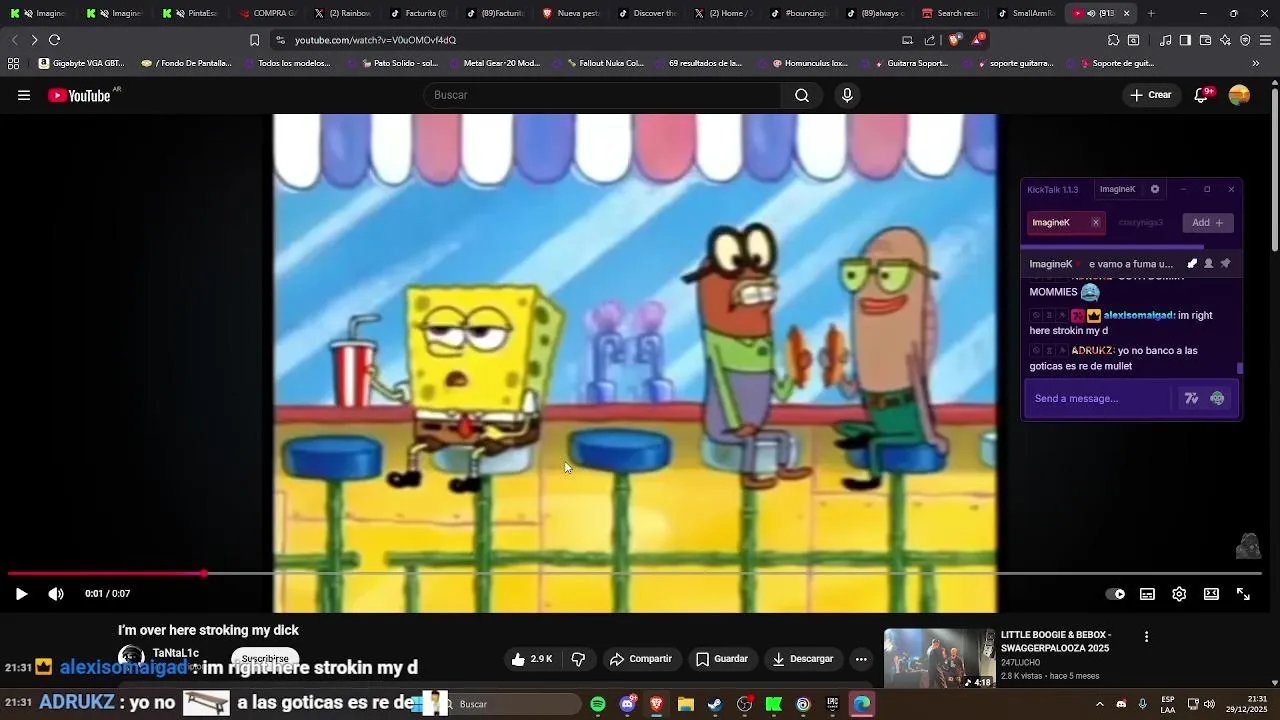Open a new browser tab
The image size is (1280, 720).
coord(1151,13)
